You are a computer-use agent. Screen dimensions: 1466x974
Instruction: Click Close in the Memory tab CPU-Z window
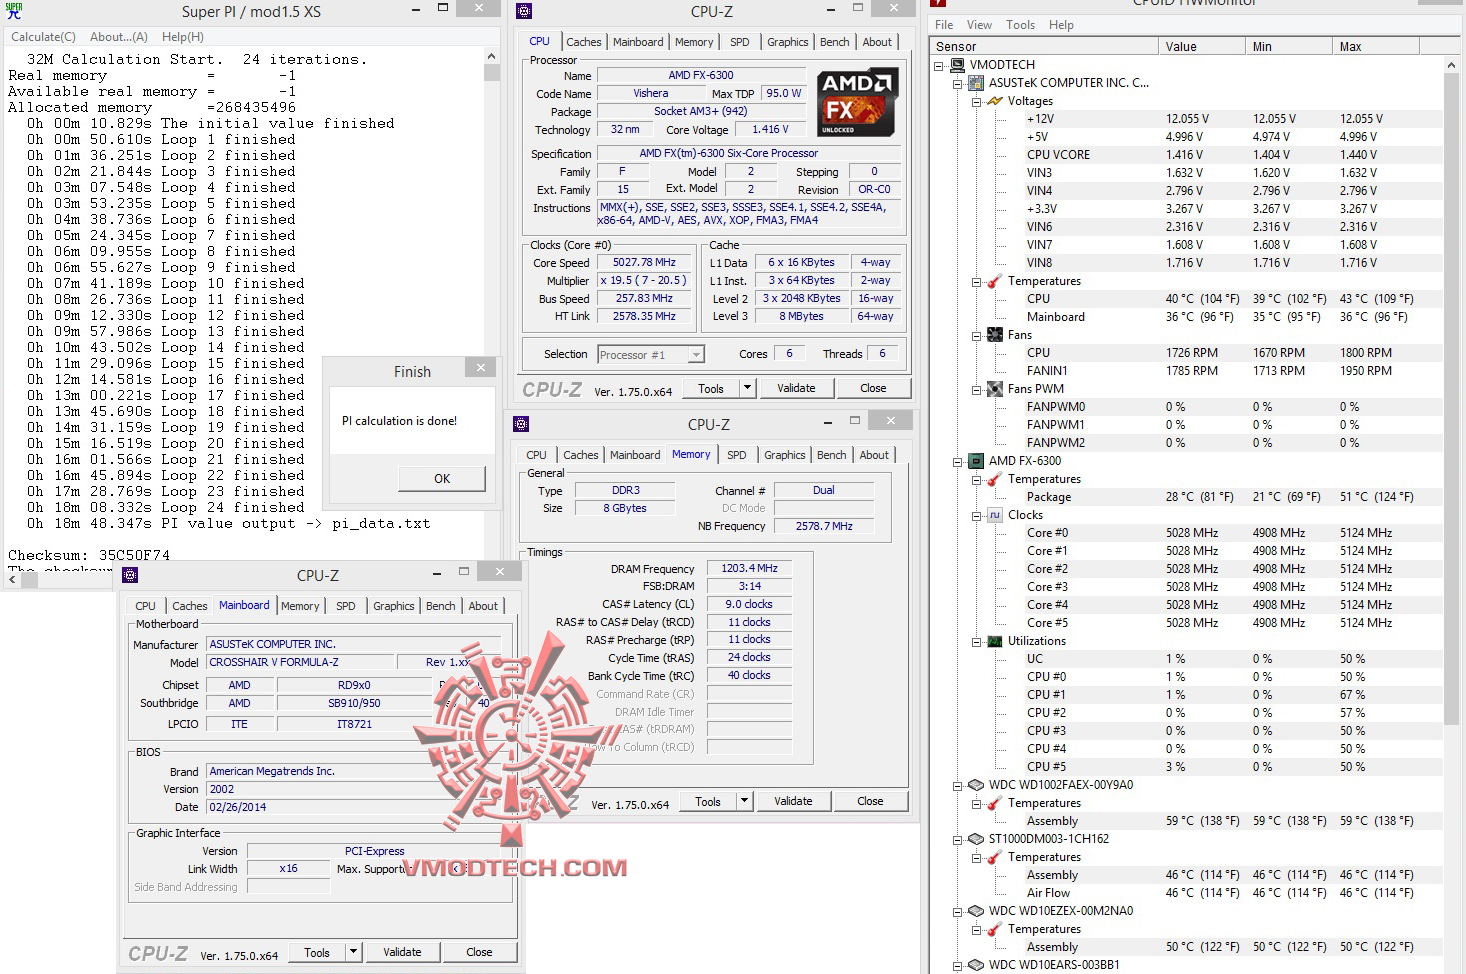click(870, 801)
